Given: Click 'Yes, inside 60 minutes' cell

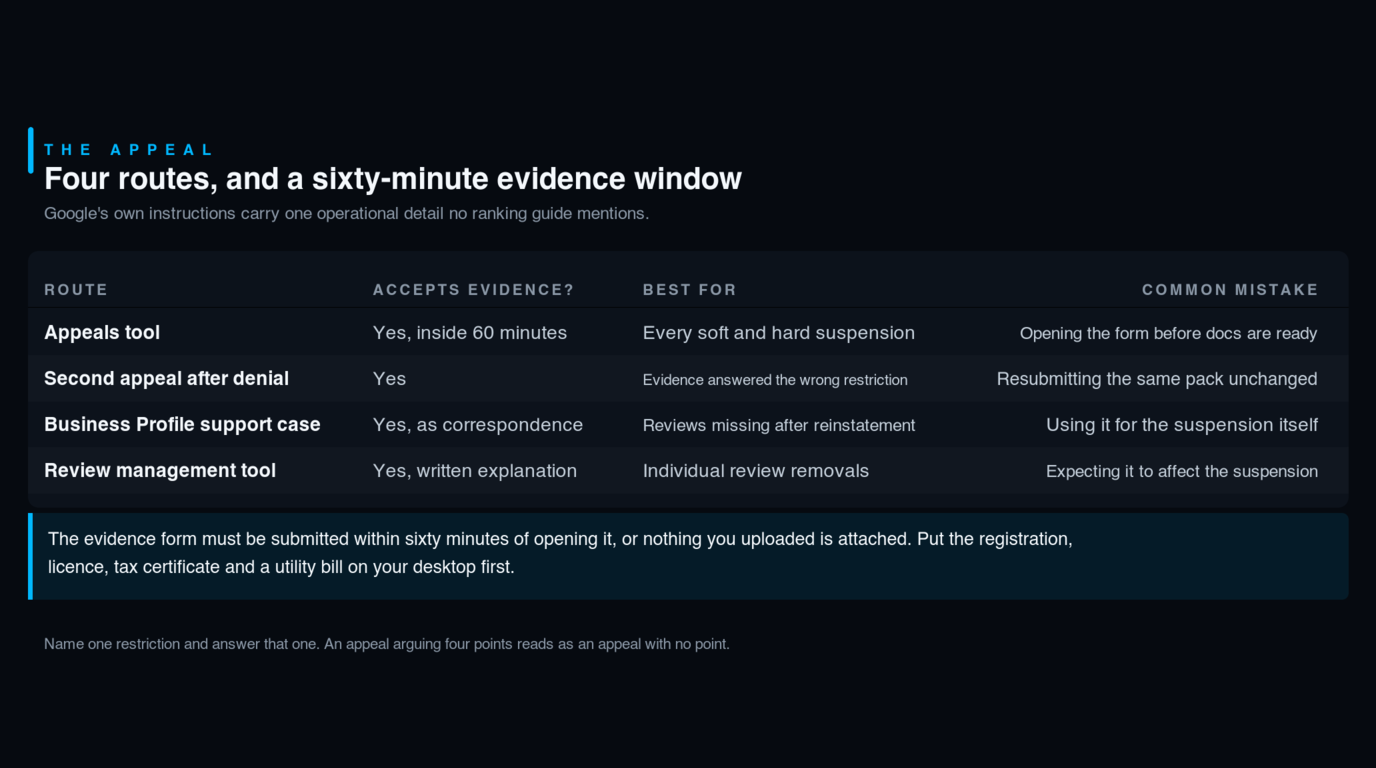Looking at the screenshot, I should (470, 333).
